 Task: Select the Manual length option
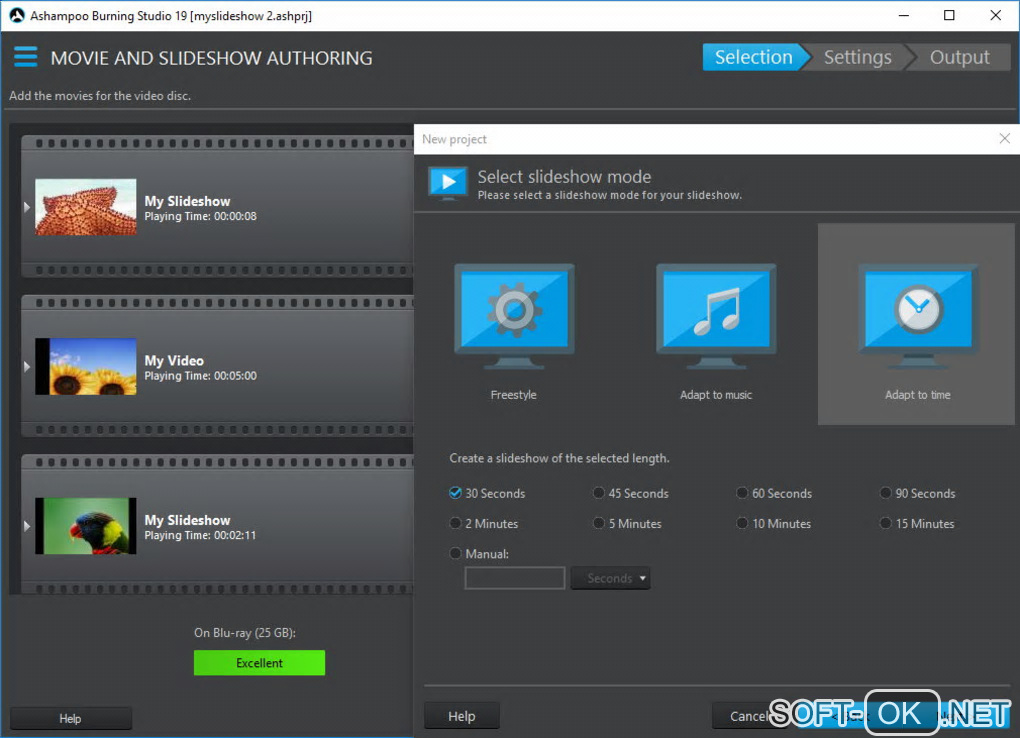(x=479, y=554)
